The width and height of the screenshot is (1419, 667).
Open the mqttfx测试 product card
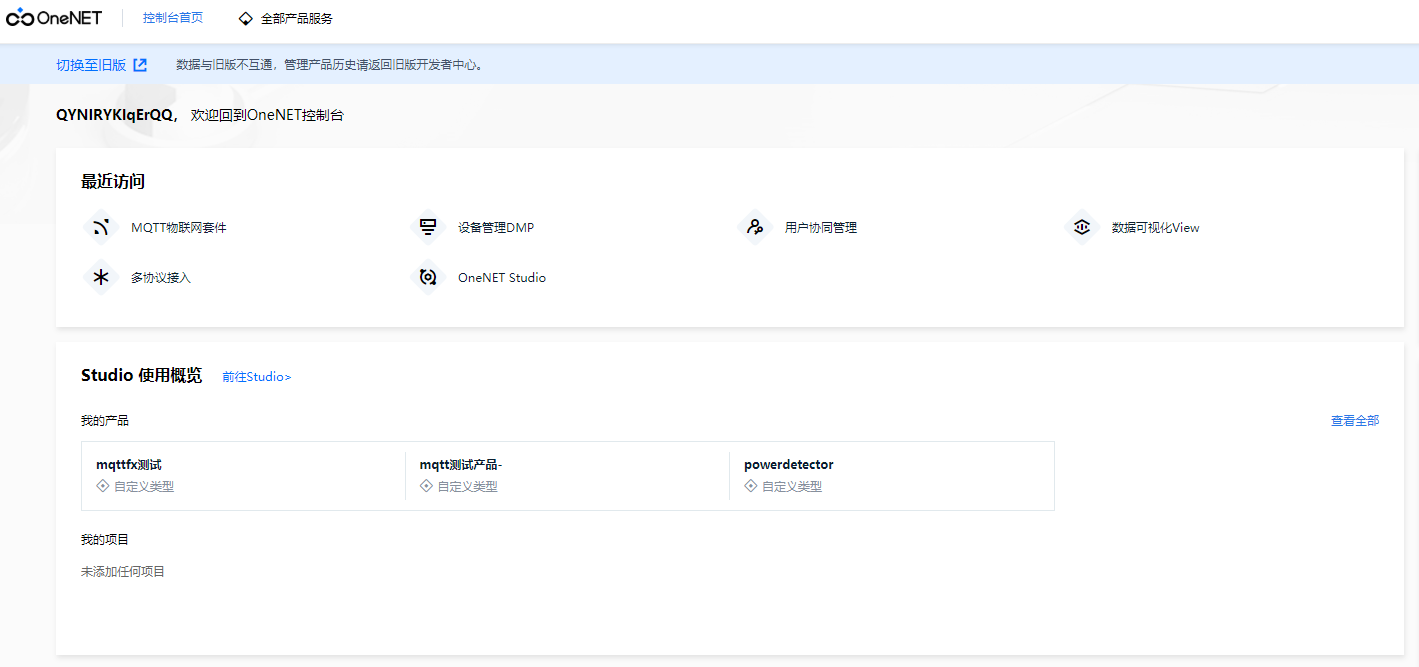[x=244, y=476]
